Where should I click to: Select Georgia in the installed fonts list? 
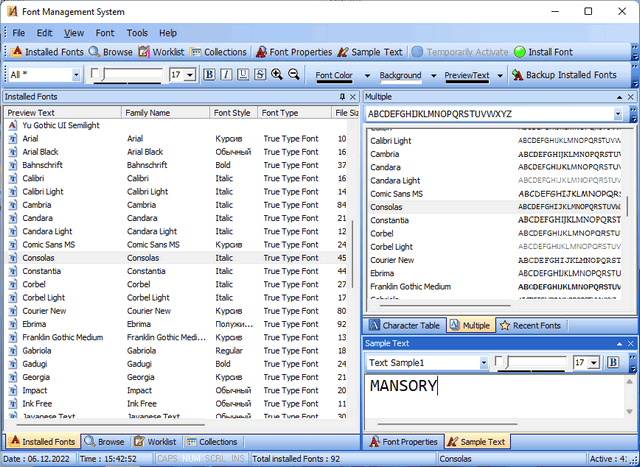(38, 378)
